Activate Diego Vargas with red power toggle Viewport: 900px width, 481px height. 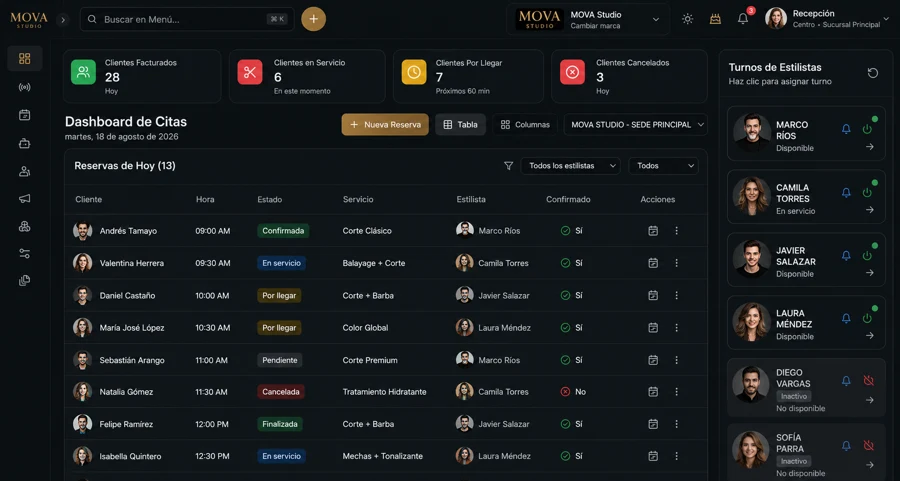pos(868,381)
